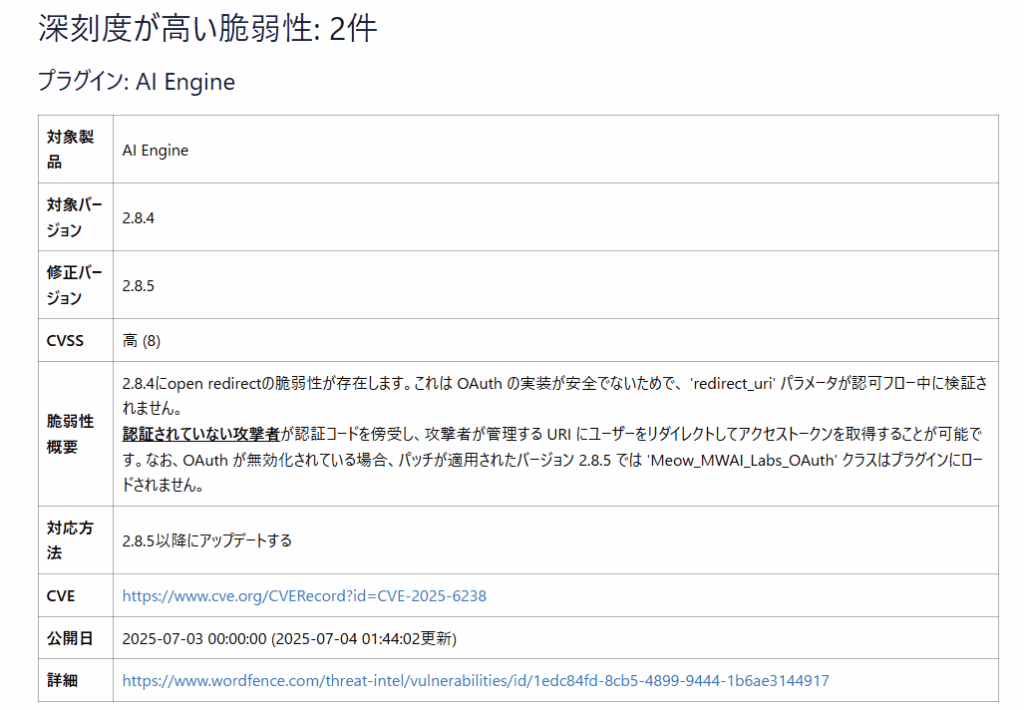Click the subheading プラグイン: AI Engine

point(136,82)
